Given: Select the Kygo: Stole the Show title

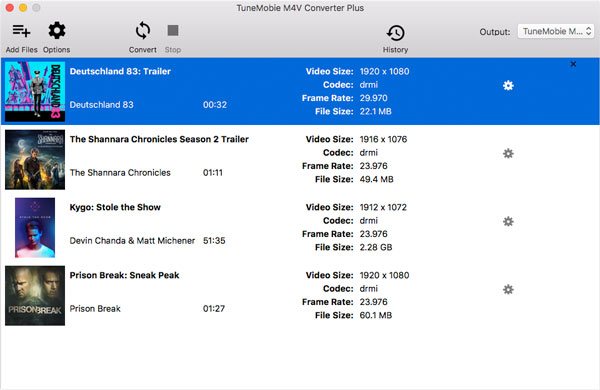Looking at the screenshot, I should (115, 207).
